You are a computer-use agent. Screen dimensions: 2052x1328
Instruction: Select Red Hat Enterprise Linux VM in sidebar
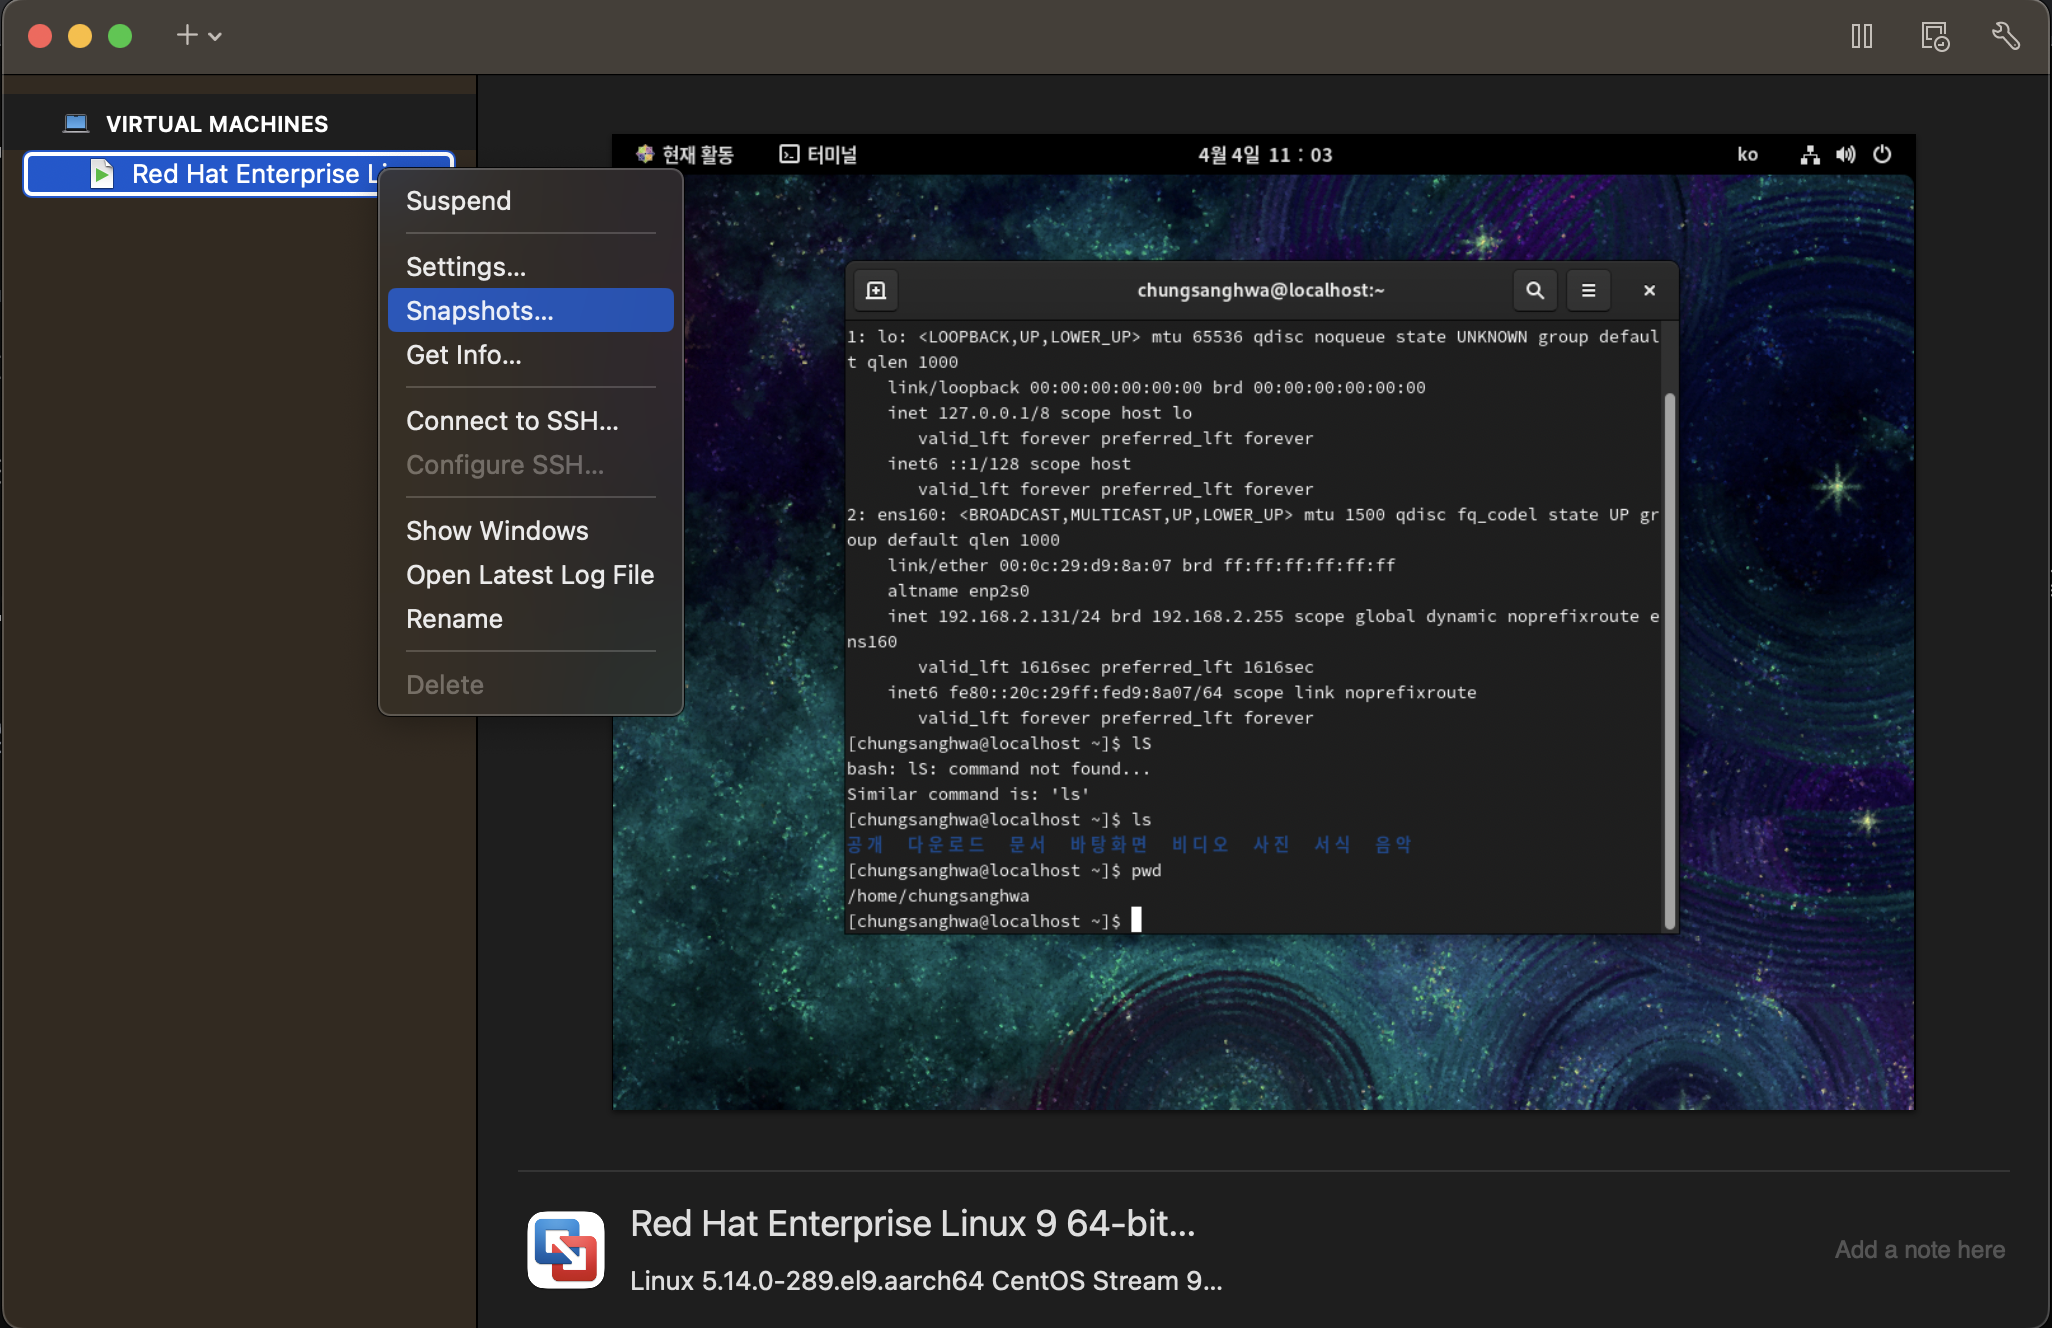coord(239,174)
